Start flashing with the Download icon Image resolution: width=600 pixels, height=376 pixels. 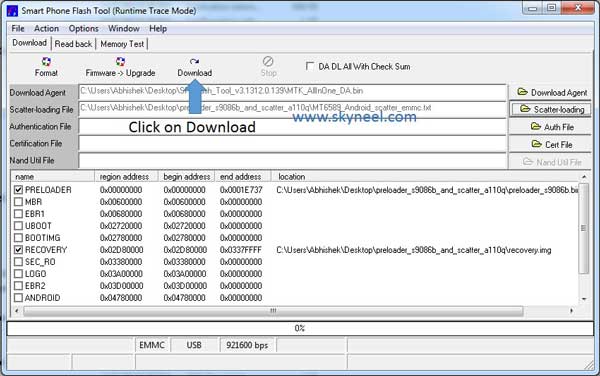point(194,61)
